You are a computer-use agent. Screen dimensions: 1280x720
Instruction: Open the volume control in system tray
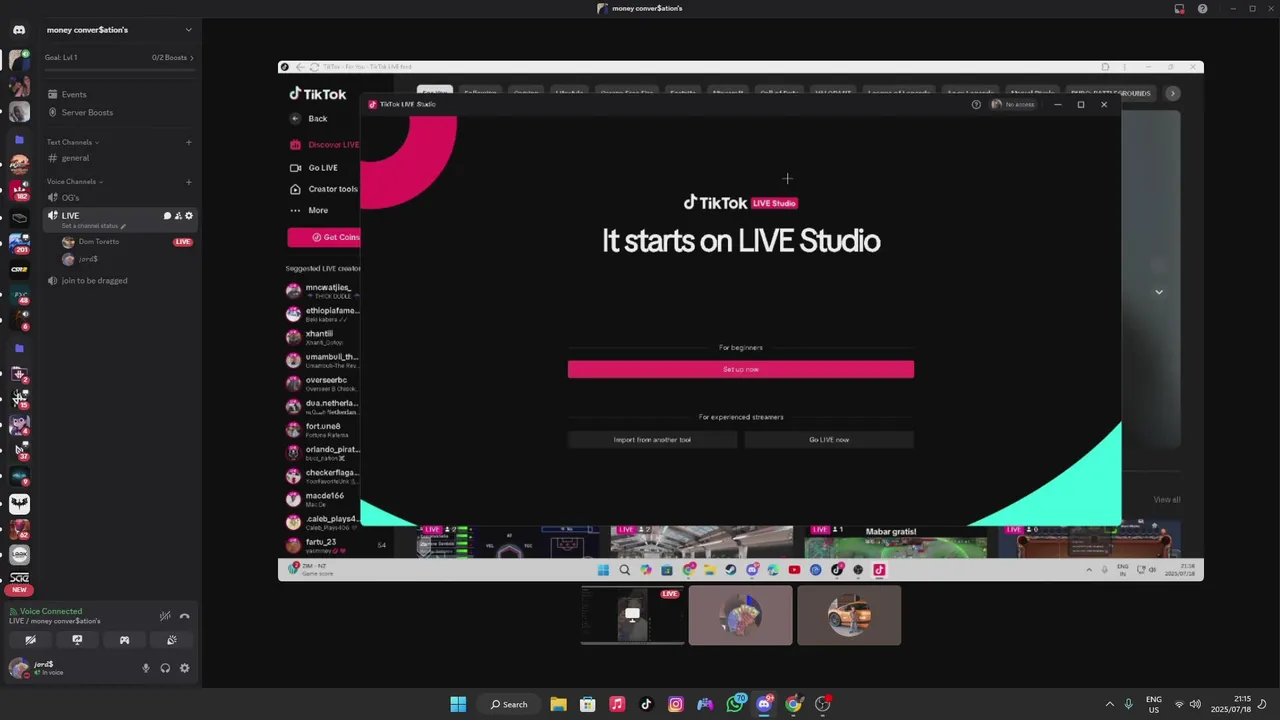(1195, 704)
